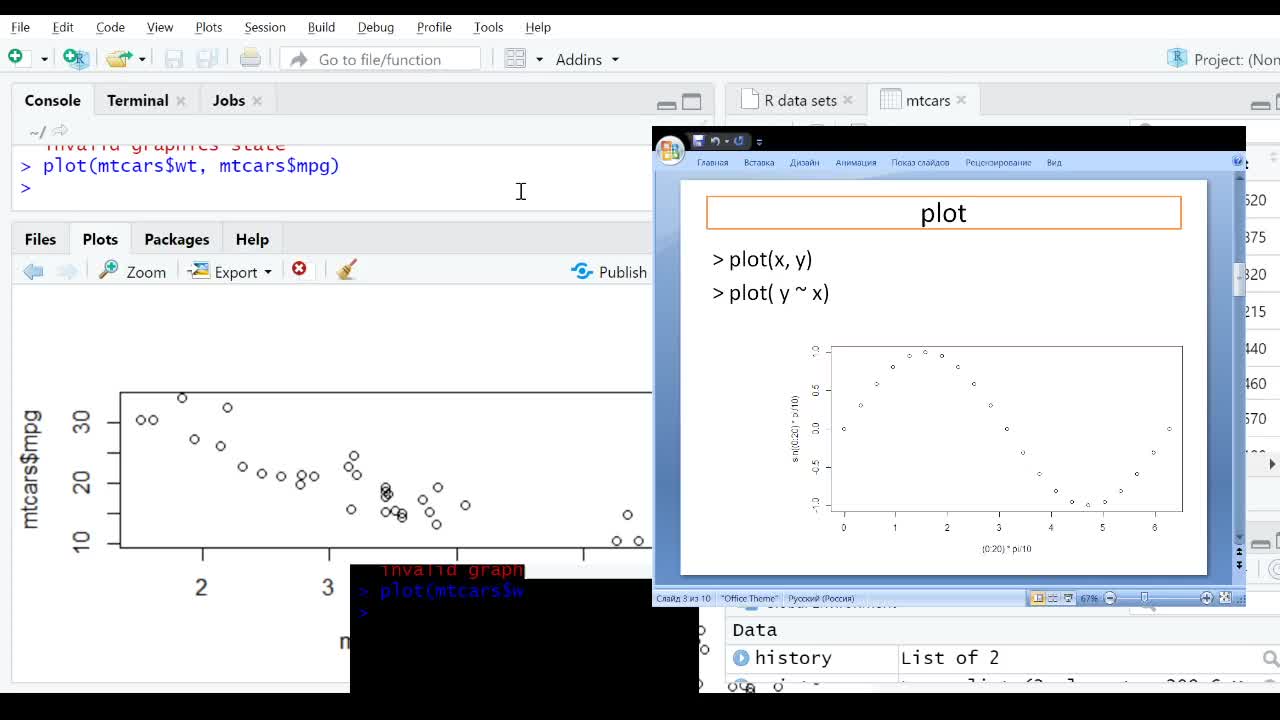1280x720 pixels.
Task: Open the Export plot dropdown
Action: point(230,271)
